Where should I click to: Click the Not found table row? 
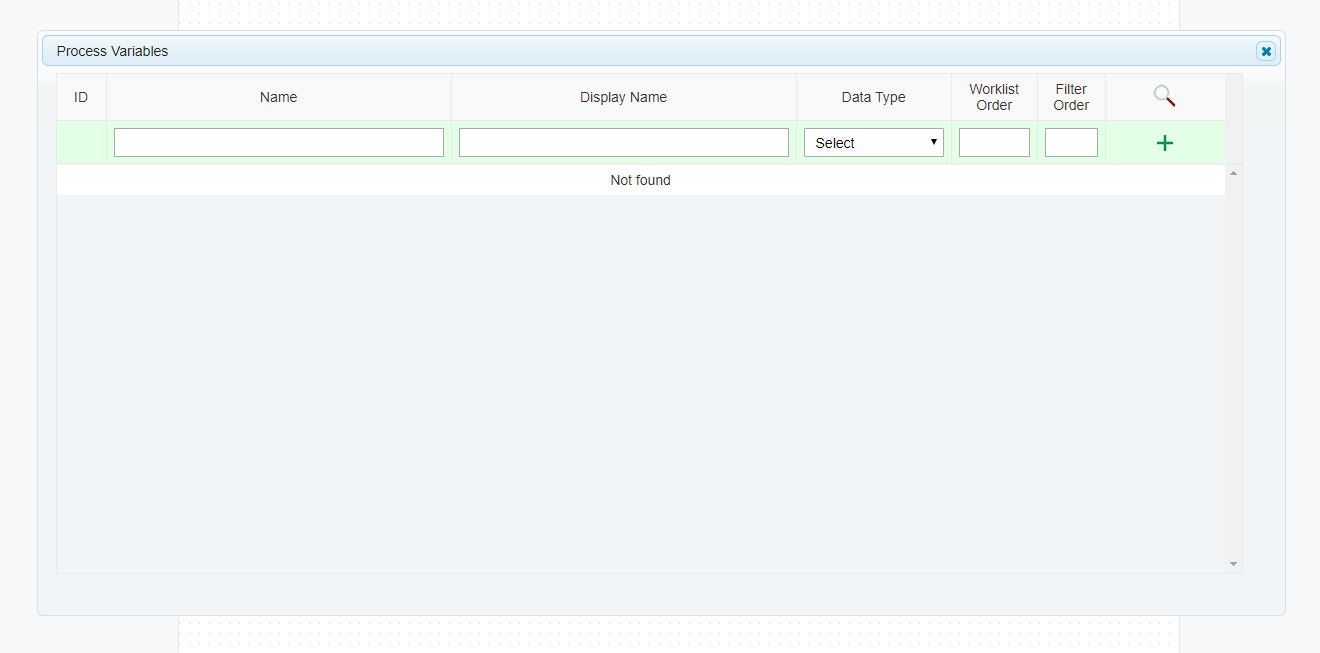click(x=640, y=180)
